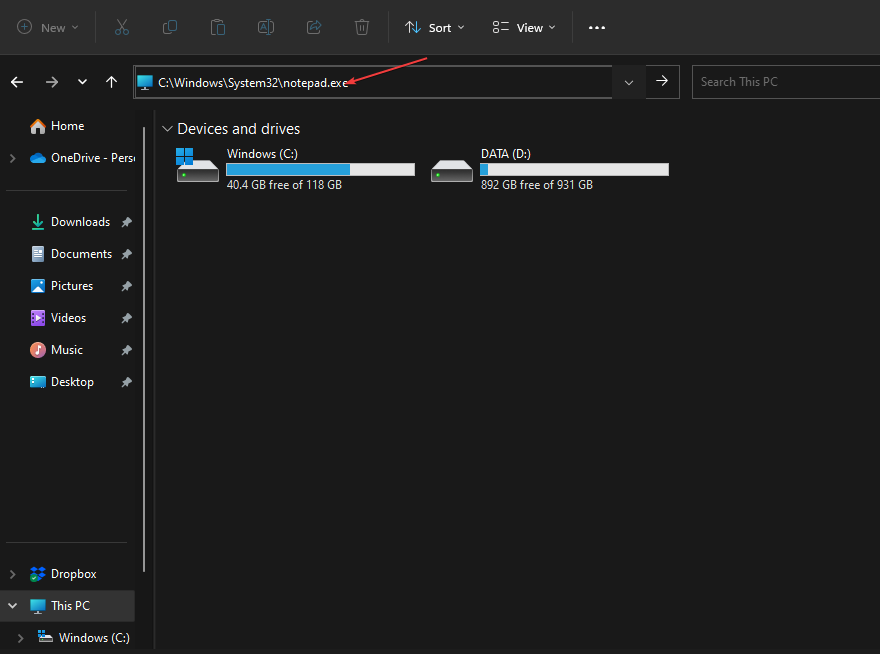The width and height of the screenshot is (880, 654).
Task: Open address bar history dropdown
Action: (628, 82)
